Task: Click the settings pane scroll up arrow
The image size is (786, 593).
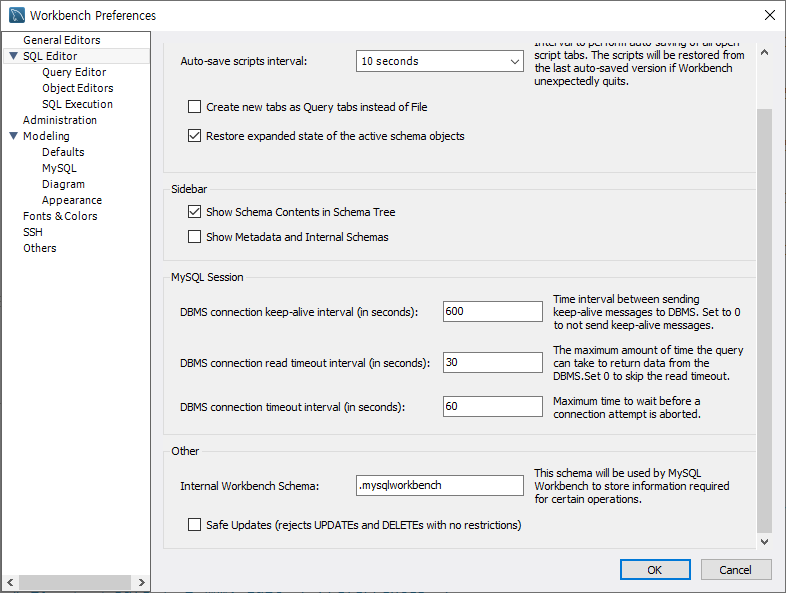Action: tap(764, 52)
